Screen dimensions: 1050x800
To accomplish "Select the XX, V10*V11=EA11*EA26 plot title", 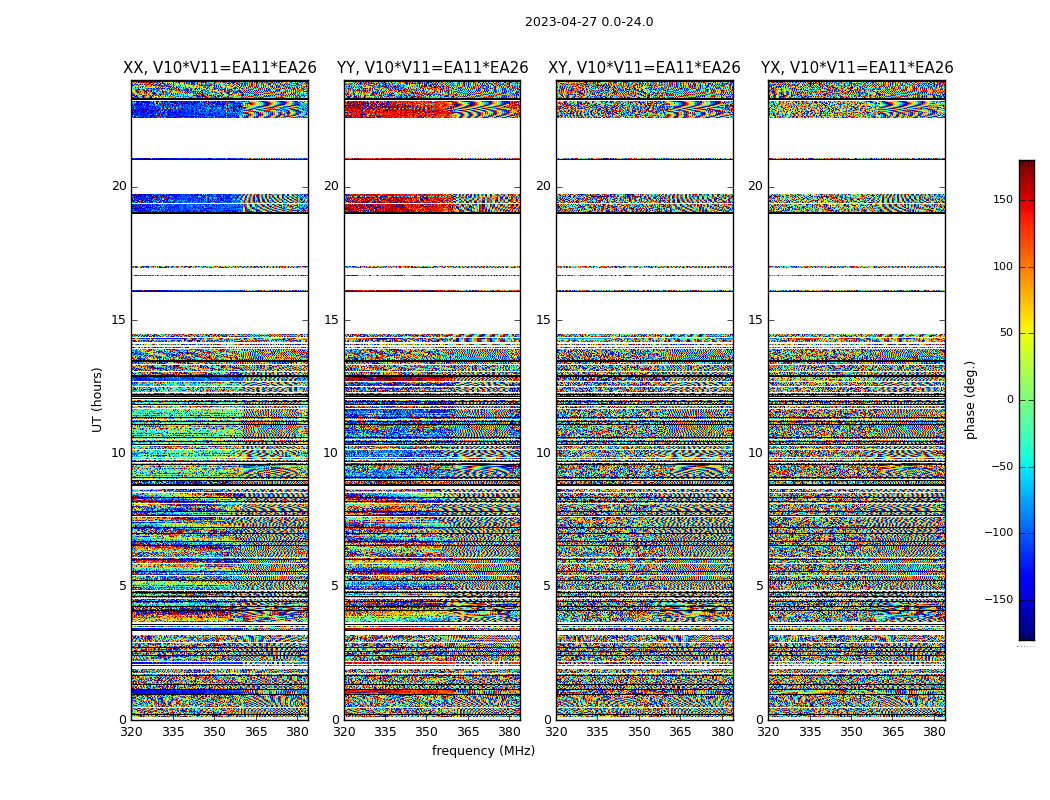I will (220, 68).
